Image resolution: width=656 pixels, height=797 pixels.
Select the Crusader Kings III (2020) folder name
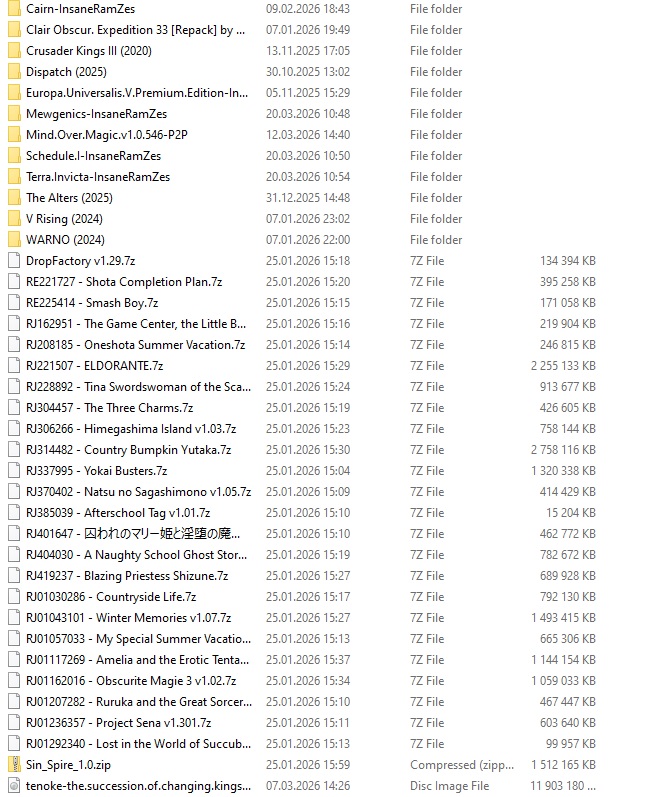(89, 51)
